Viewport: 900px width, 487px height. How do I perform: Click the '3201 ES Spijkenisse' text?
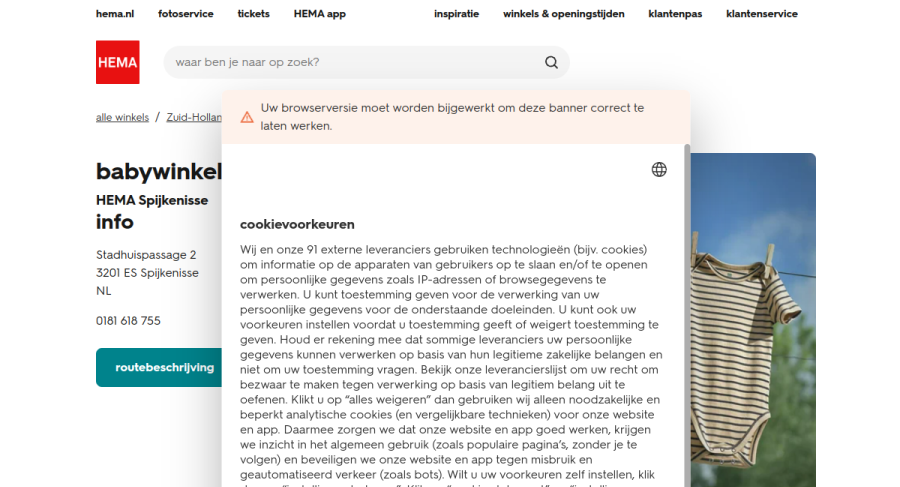coord(147,273)
